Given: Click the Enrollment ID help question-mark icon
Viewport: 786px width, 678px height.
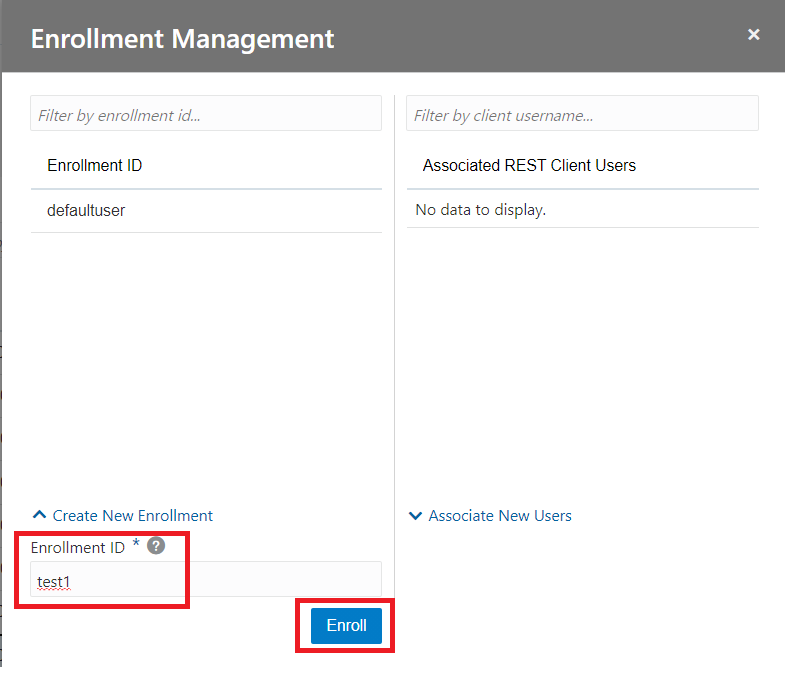Looking at the screenshot, I should tap(155, 546).
